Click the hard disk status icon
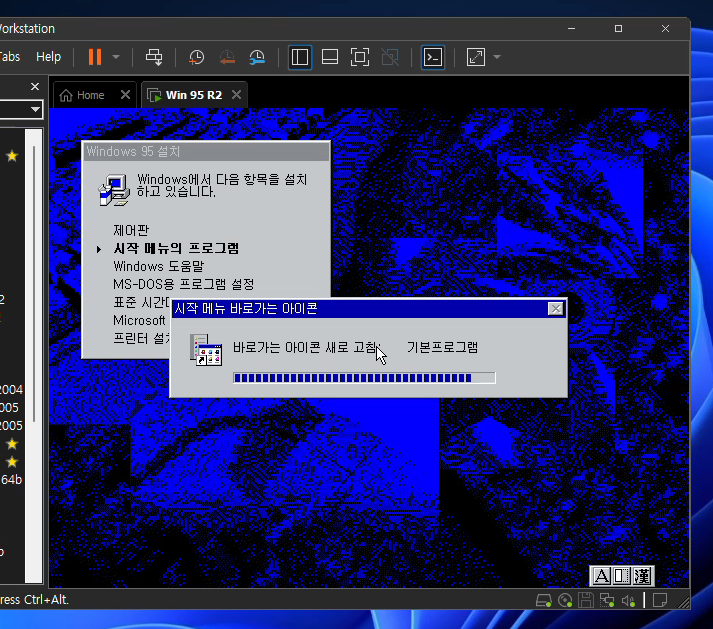The image size is (713, 629). point(543,600)
